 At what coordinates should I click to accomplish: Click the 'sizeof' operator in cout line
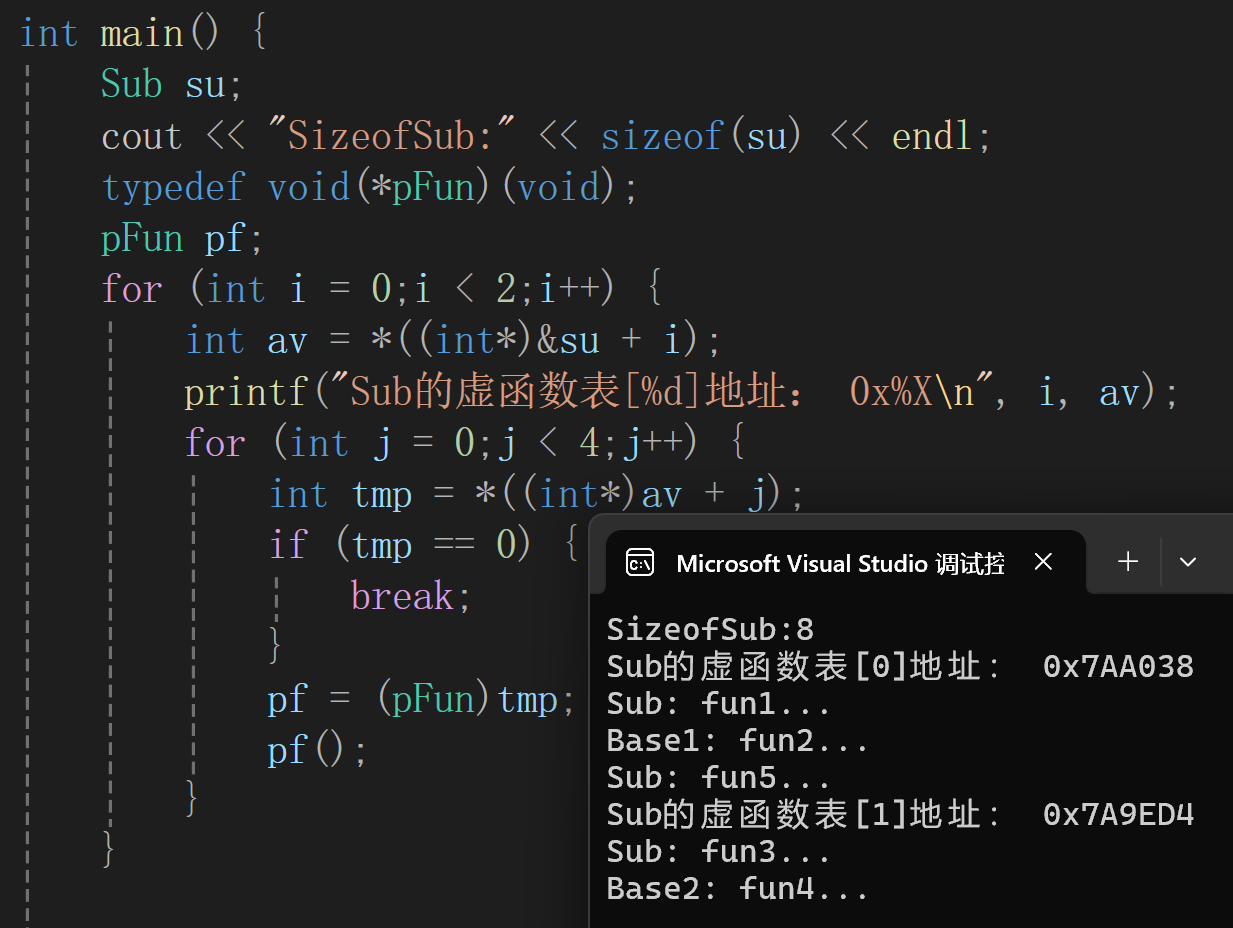coord(661,135)
